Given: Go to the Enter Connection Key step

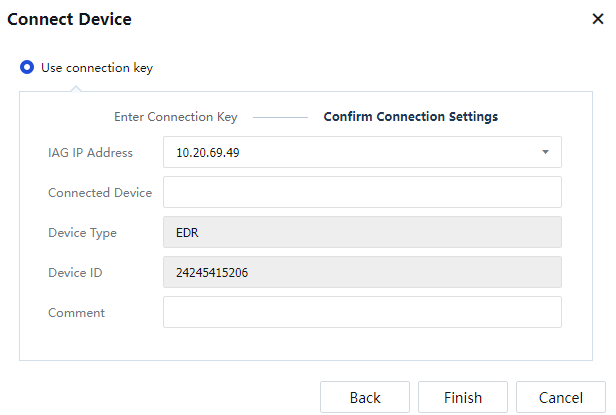Looking at the screenshot, I should (175, 117).
